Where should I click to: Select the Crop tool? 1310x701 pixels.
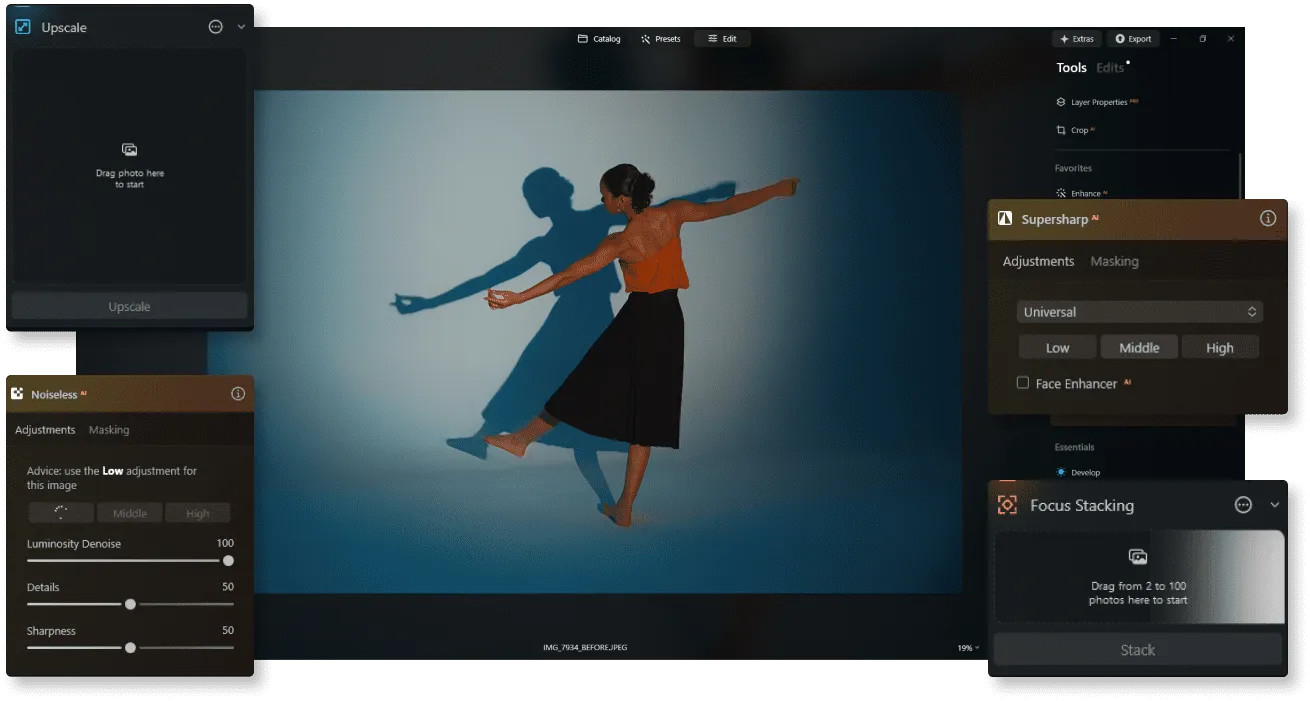coord(1077,130)
